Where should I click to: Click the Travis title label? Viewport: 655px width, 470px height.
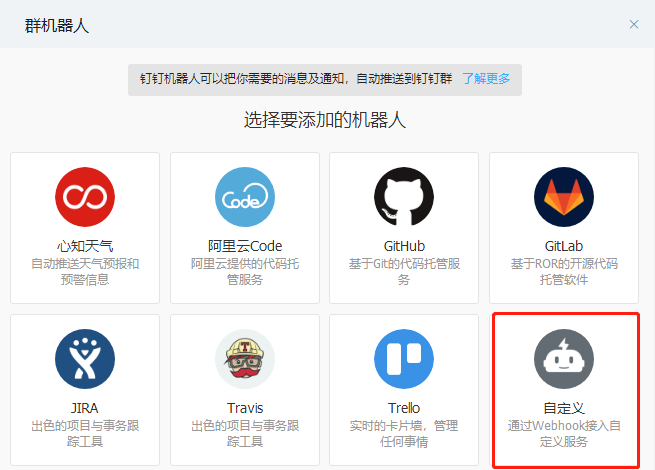[245, 408]
